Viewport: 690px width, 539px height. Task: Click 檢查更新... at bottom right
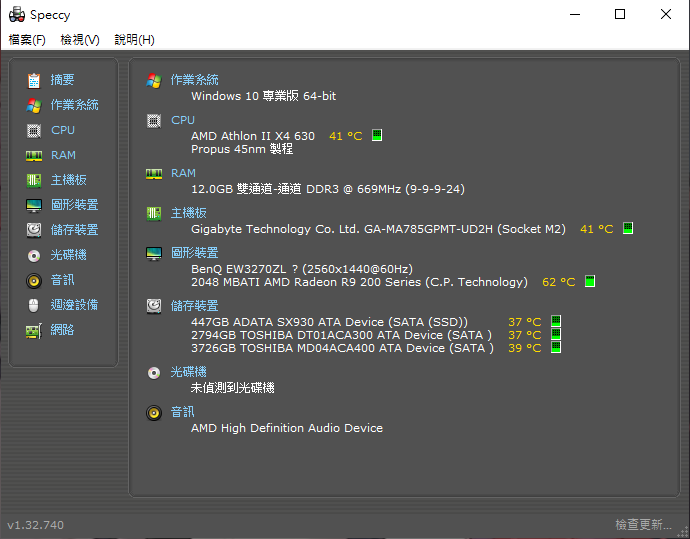643,524
